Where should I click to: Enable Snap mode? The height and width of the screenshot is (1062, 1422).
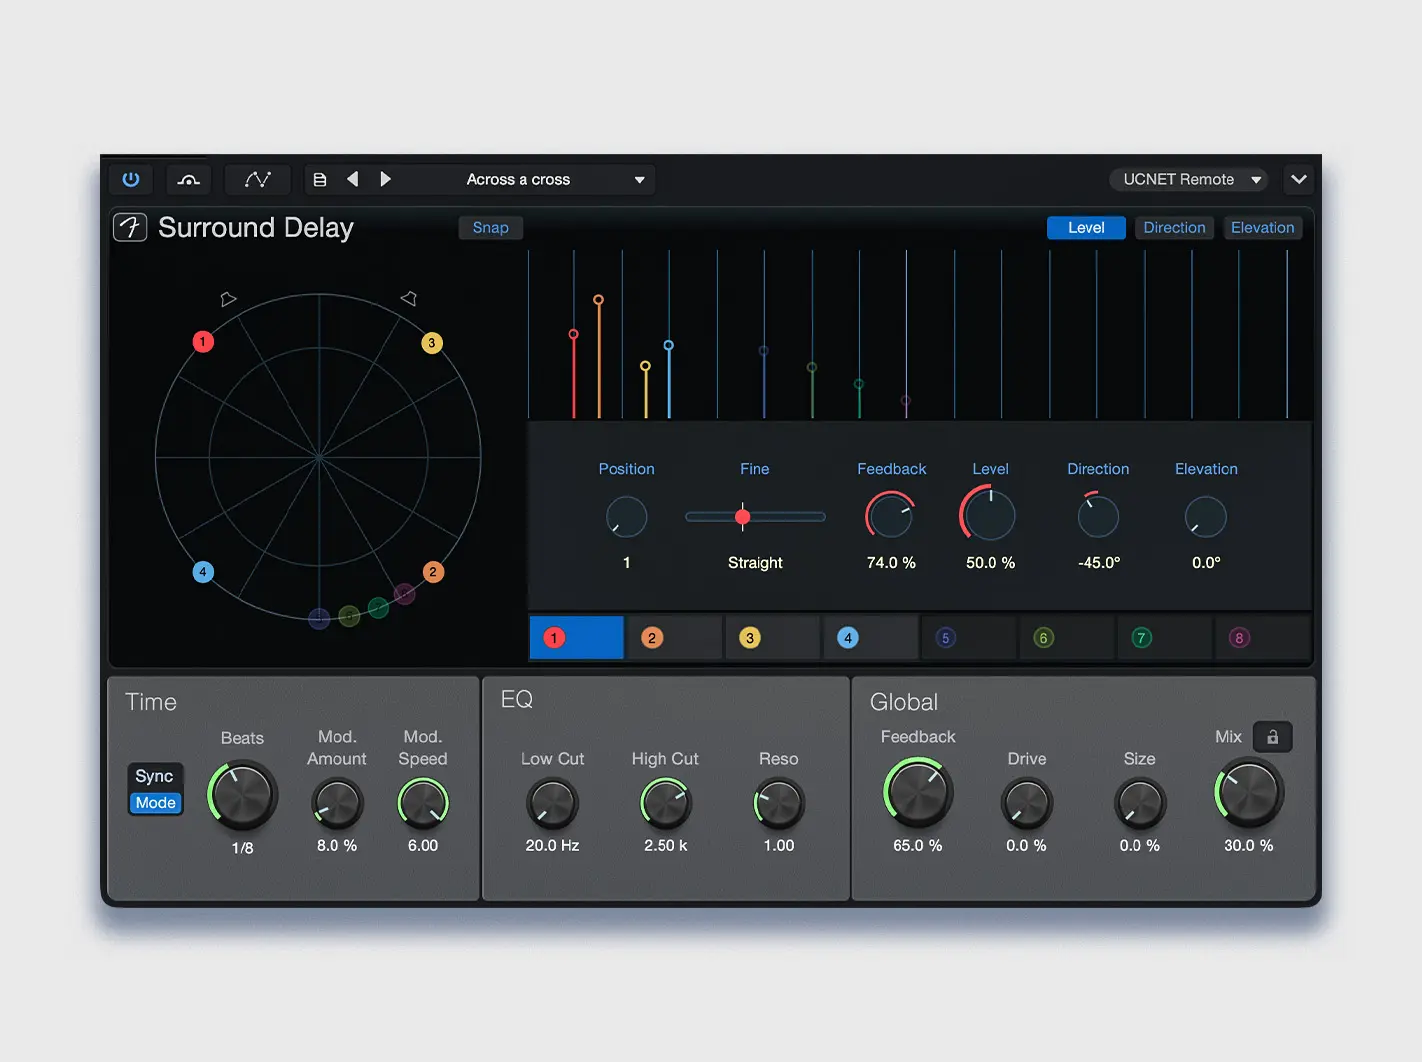coord(490,227)
